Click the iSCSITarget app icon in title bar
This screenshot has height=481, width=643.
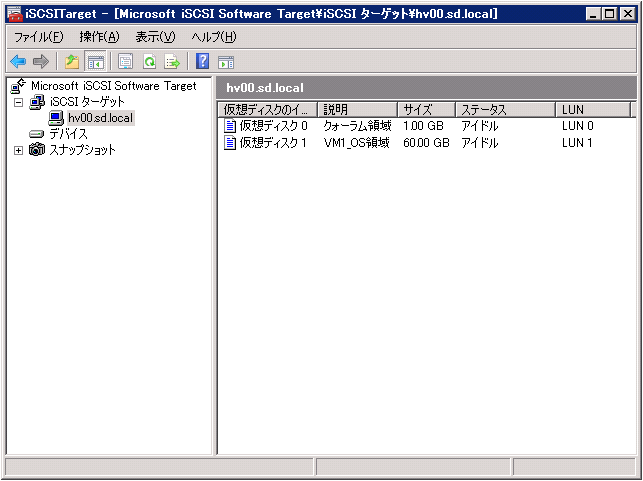[x=14, y=14]
